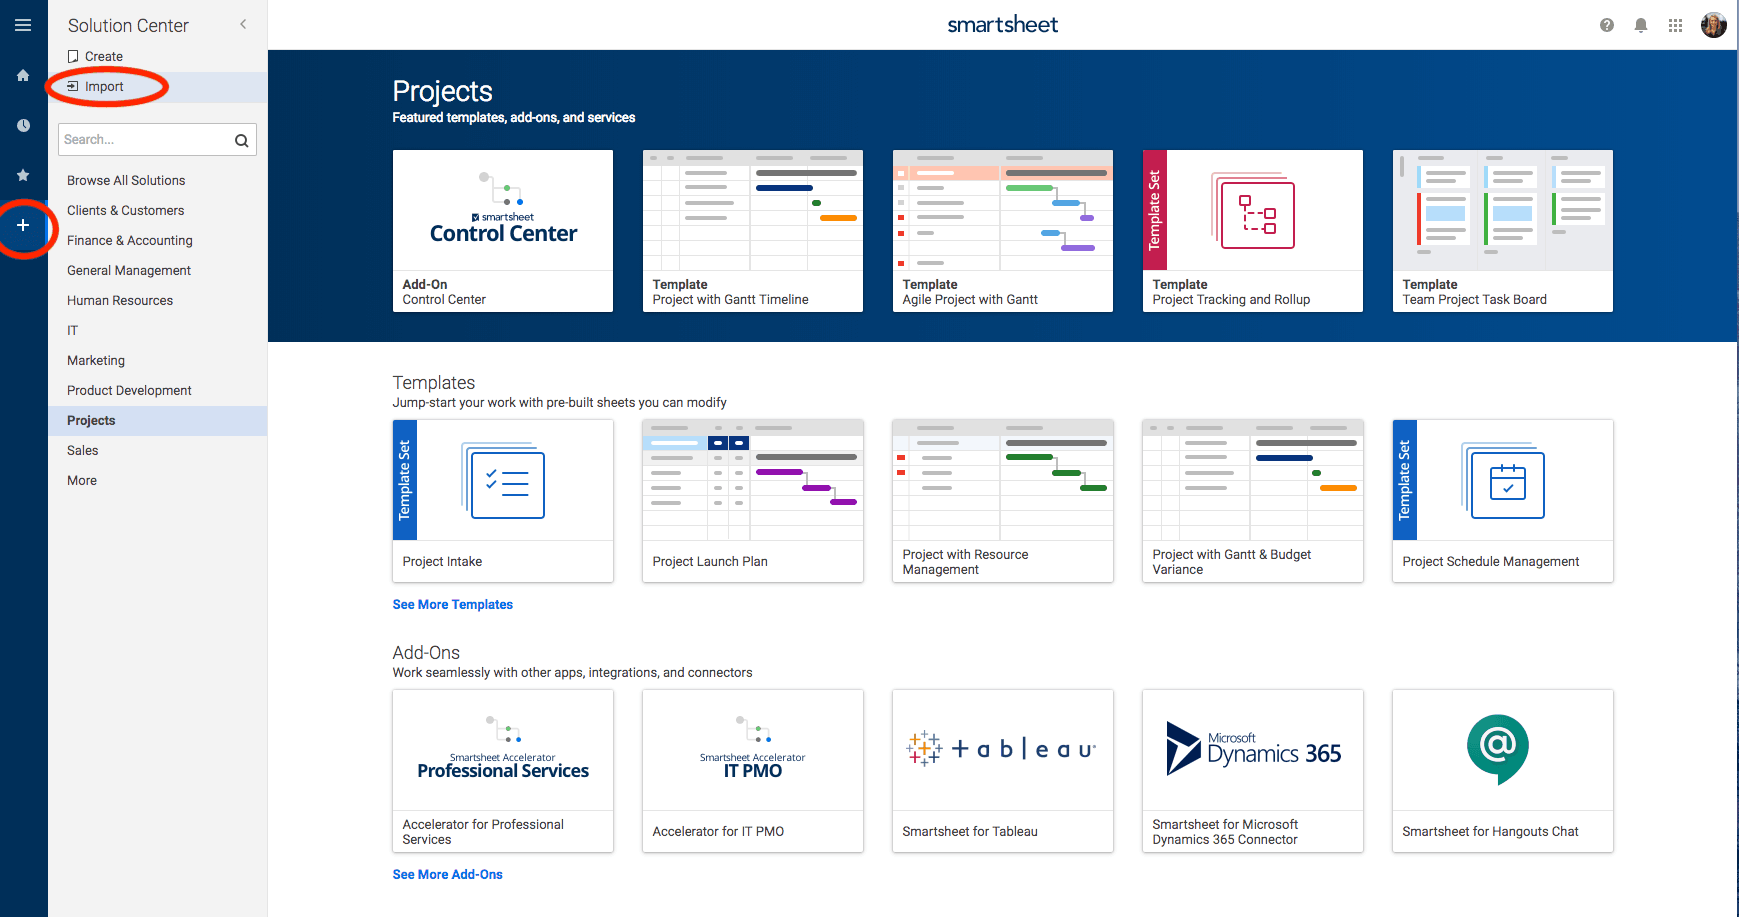Open the Finance & Accounting category
The image size is (1739, 917).
[130, 241]
